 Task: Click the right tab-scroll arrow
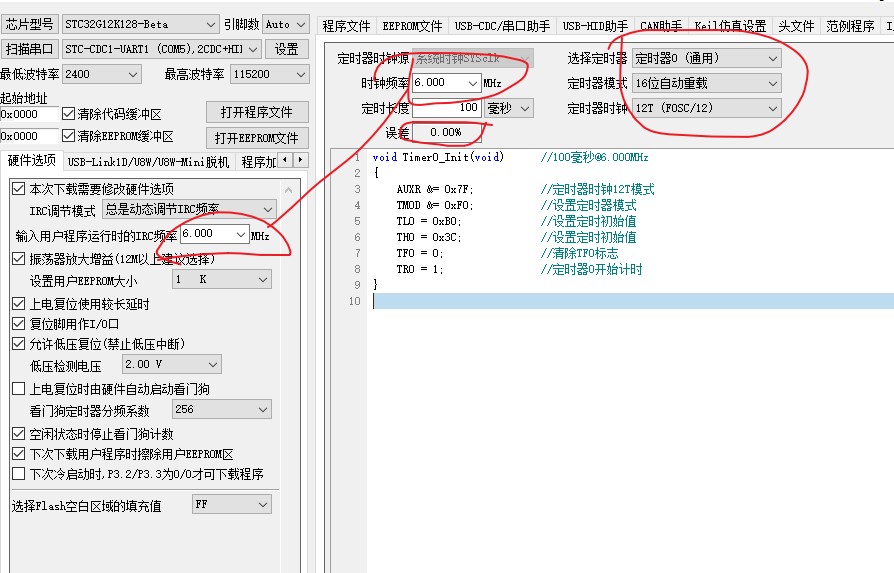pos(301,160)
